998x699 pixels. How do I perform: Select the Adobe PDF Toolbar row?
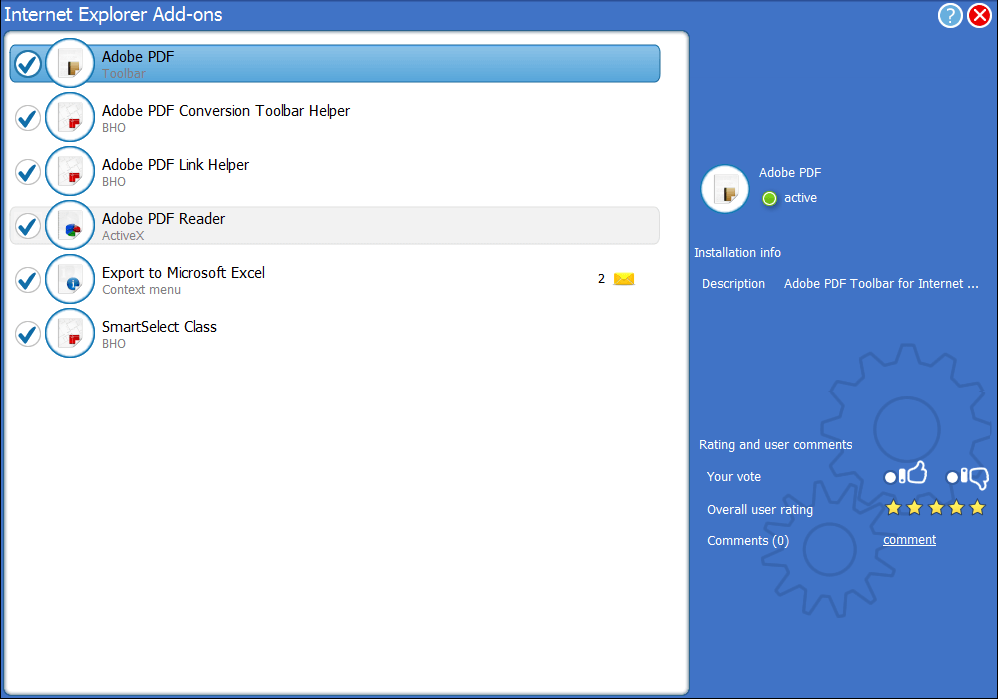tap(335, 64)
